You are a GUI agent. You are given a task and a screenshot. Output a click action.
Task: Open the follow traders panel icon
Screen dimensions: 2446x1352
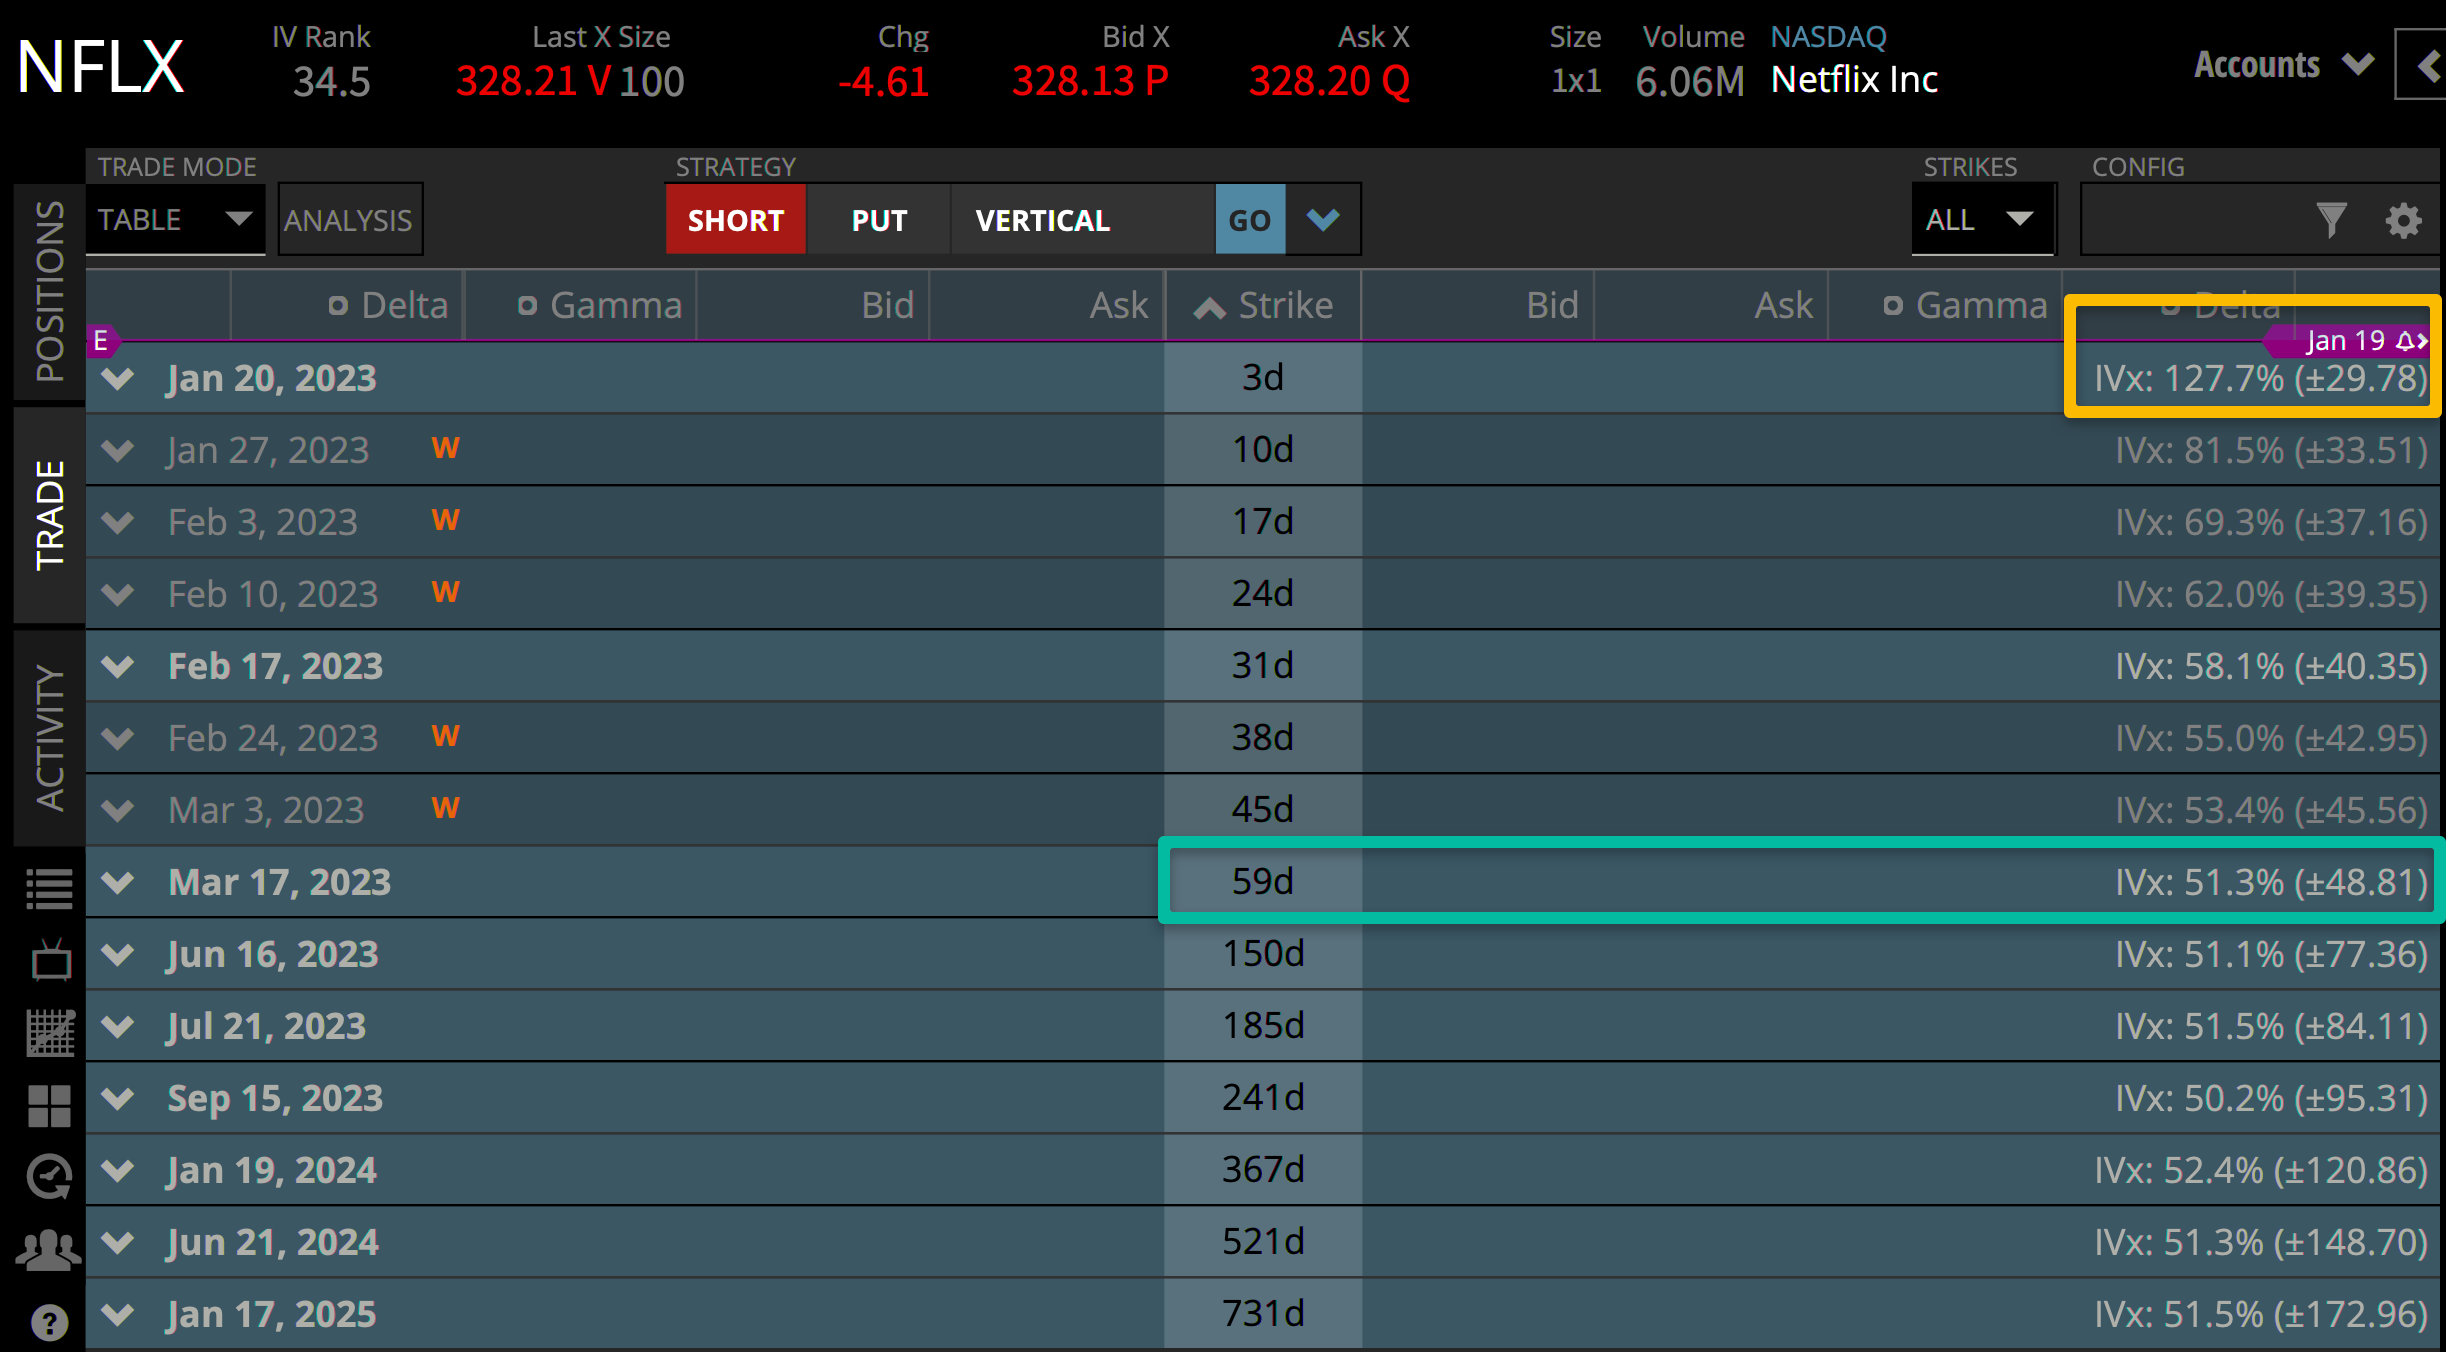[x=46, y=1247]
